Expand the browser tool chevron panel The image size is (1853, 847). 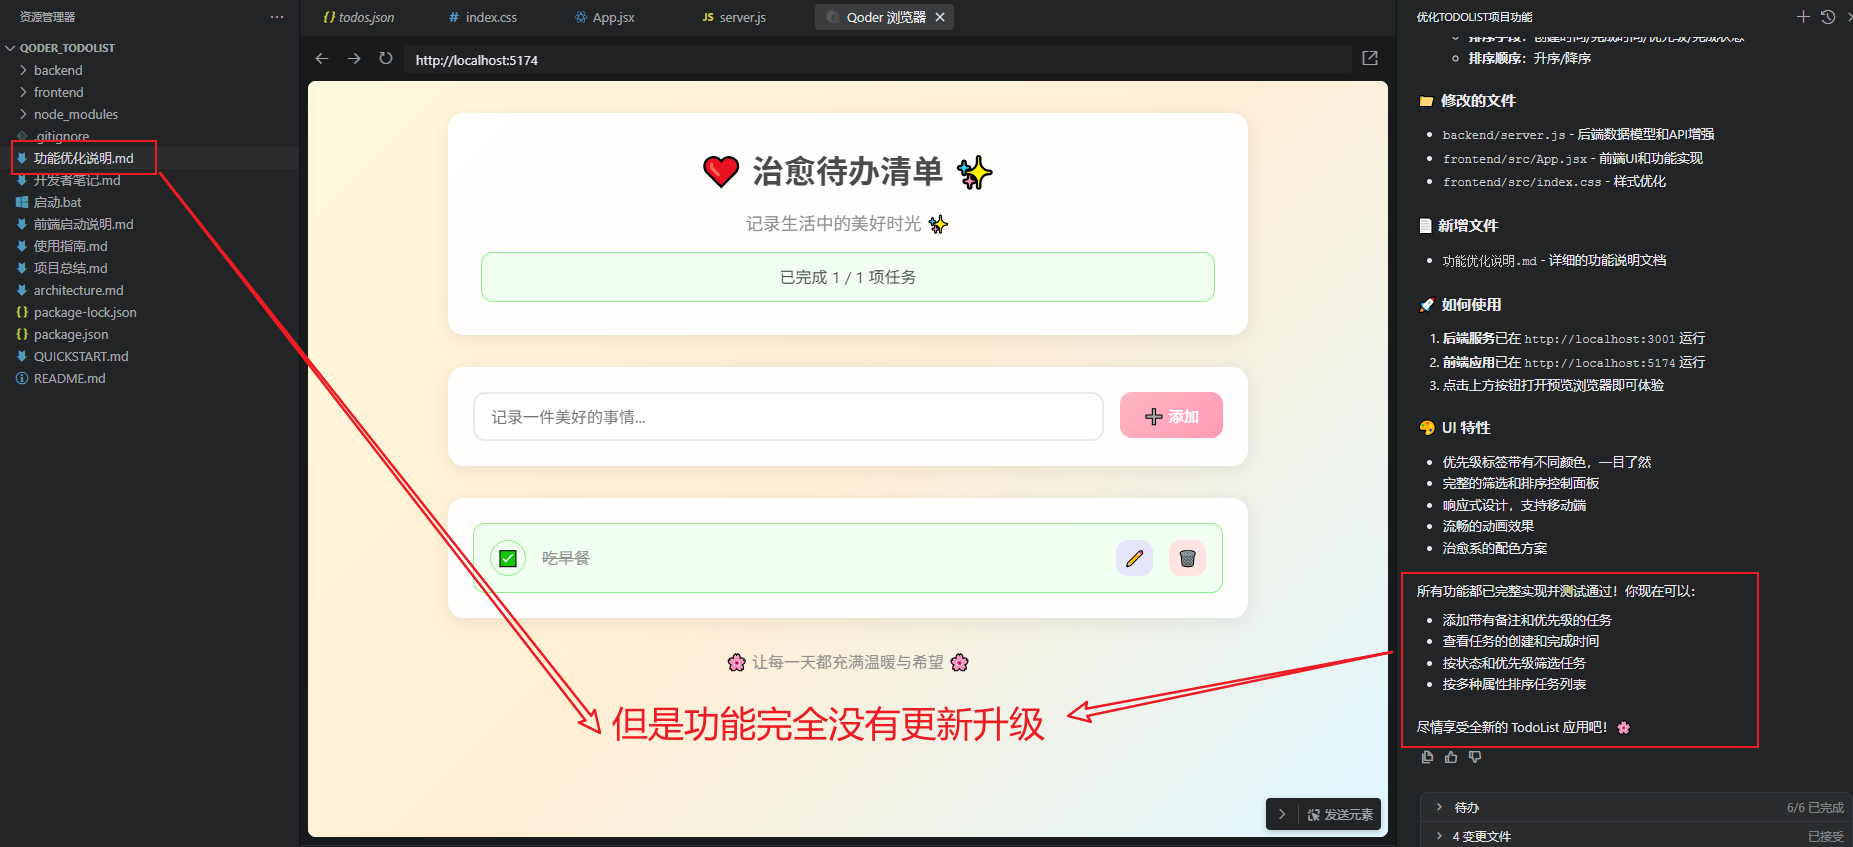point(1282,814)
